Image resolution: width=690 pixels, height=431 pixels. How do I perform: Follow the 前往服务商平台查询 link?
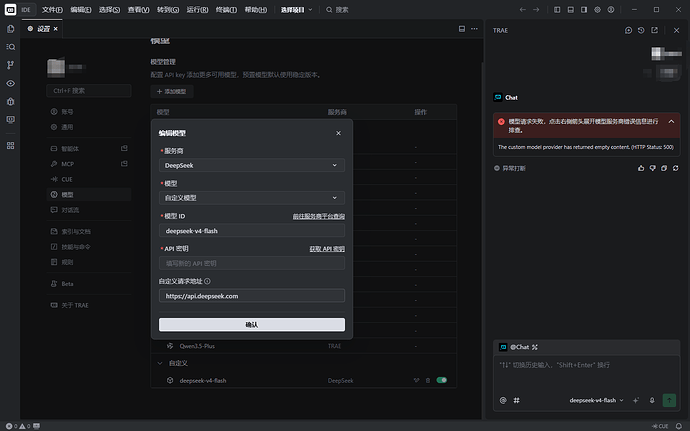(319, 216)
